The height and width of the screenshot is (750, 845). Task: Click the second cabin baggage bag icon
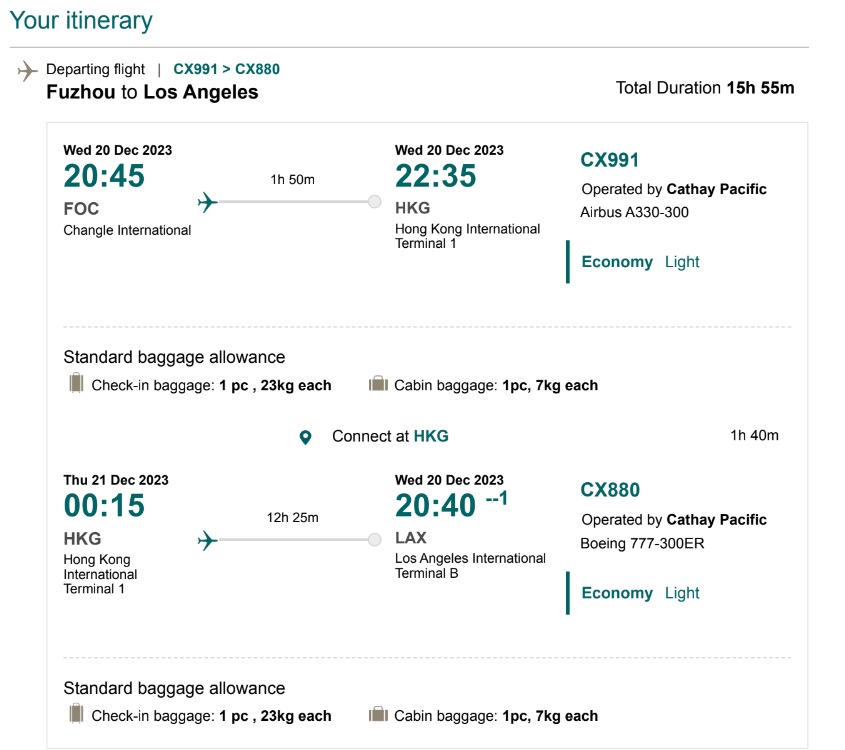[x=378, y=714]
